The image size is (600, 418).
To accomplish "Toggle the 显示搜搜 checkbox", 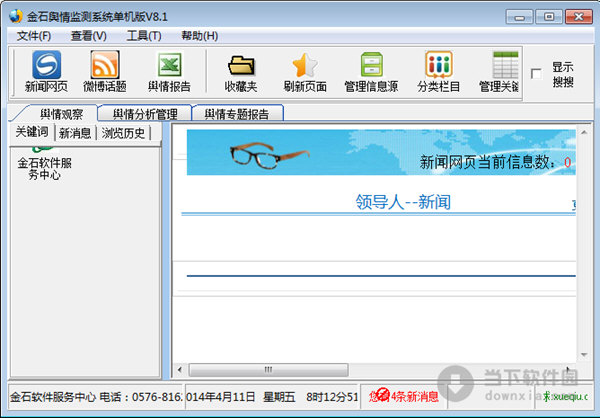I will point(536,73).
